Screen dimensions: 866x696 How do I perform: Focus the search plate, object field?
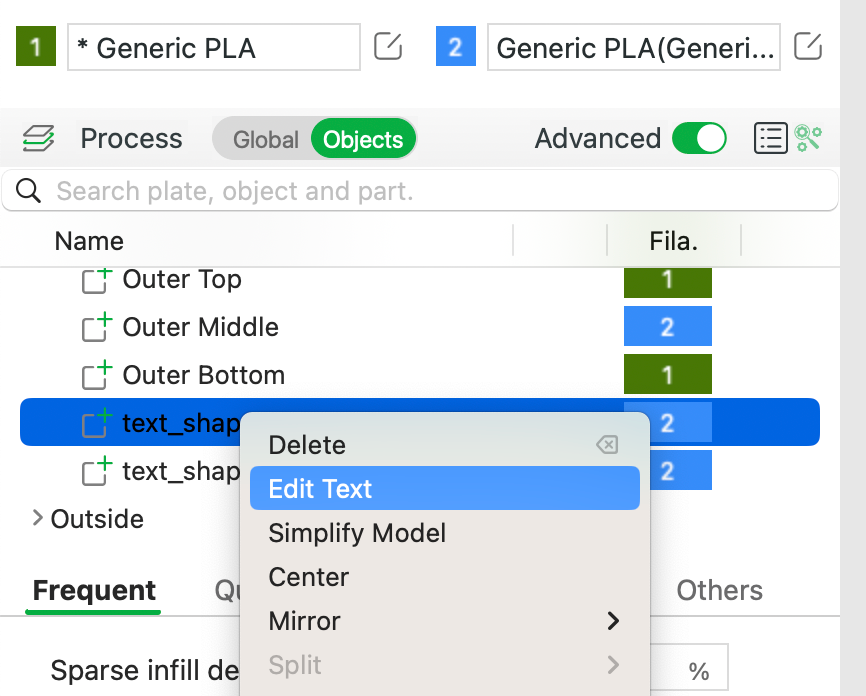pyautogui.click(x=420, y=191)
